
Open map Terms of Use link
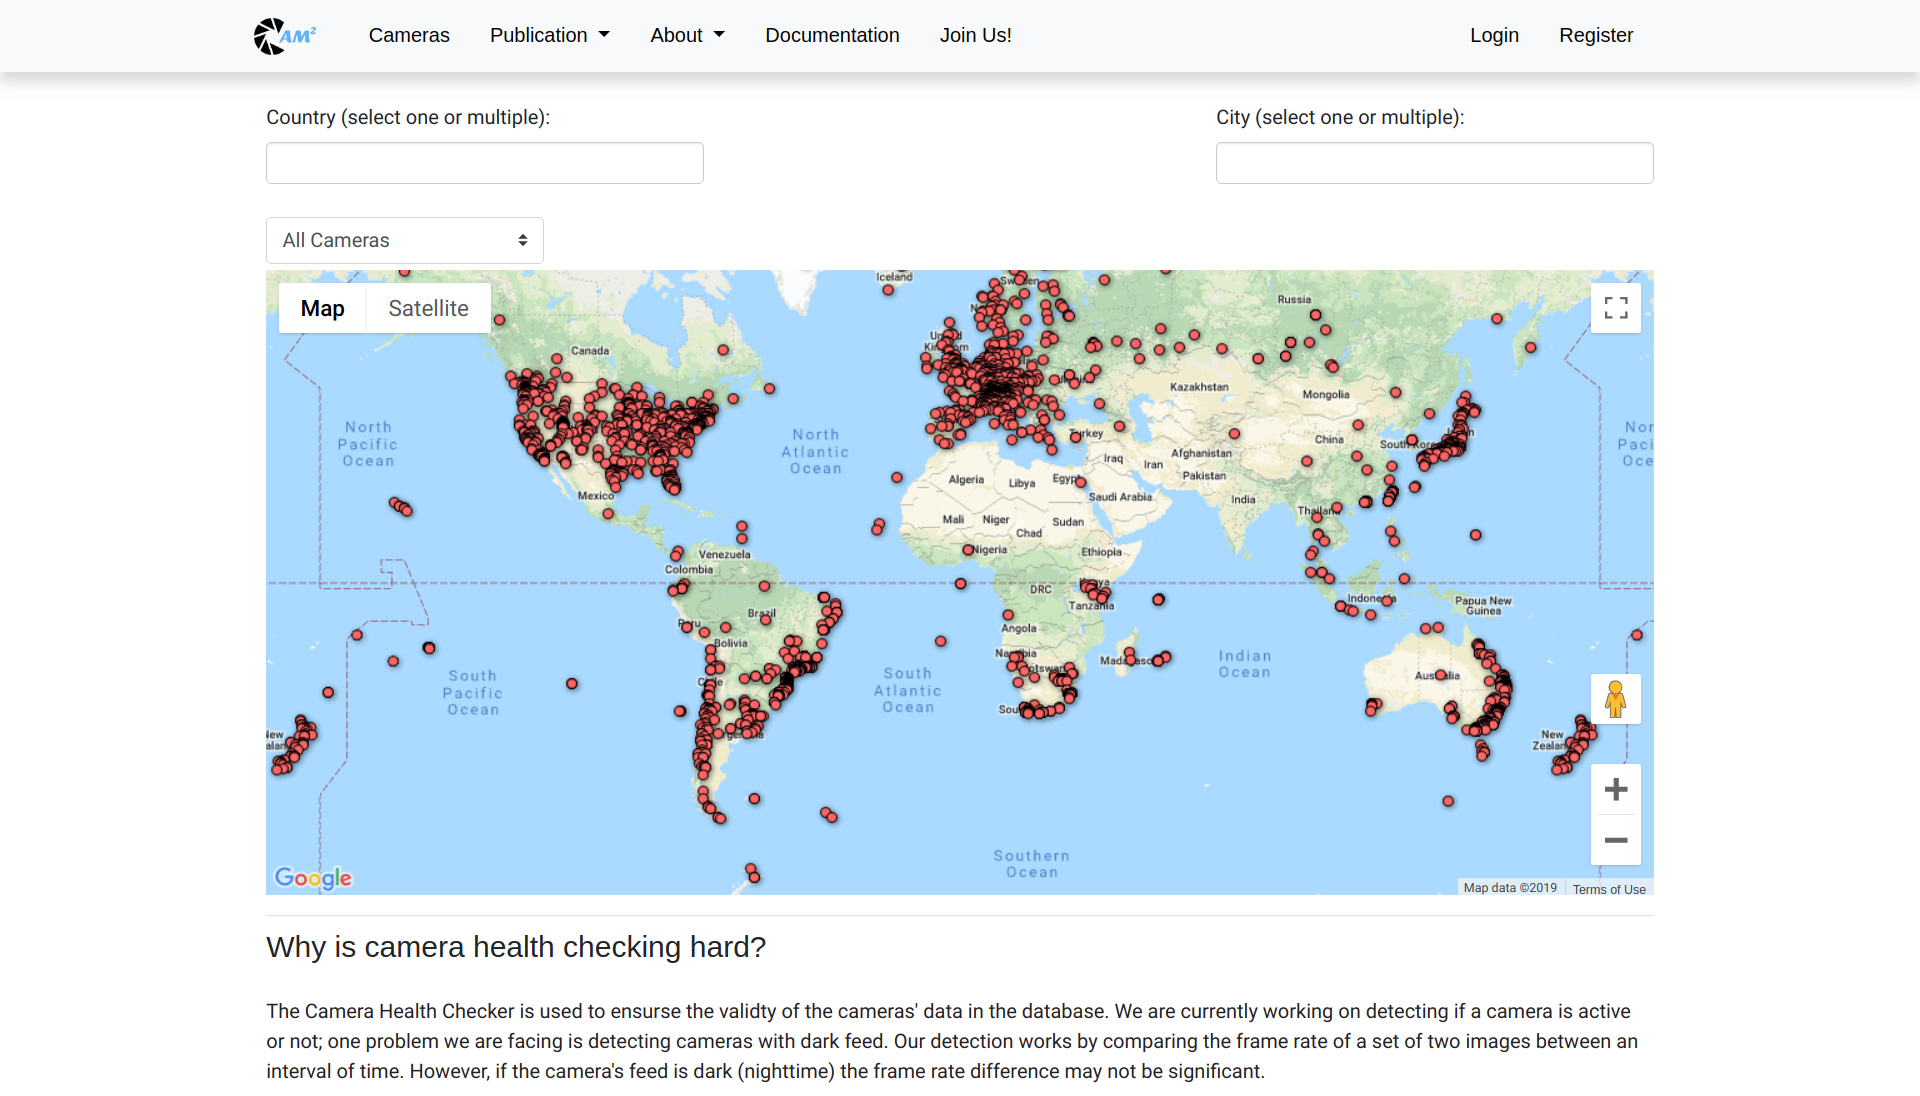1609,888
